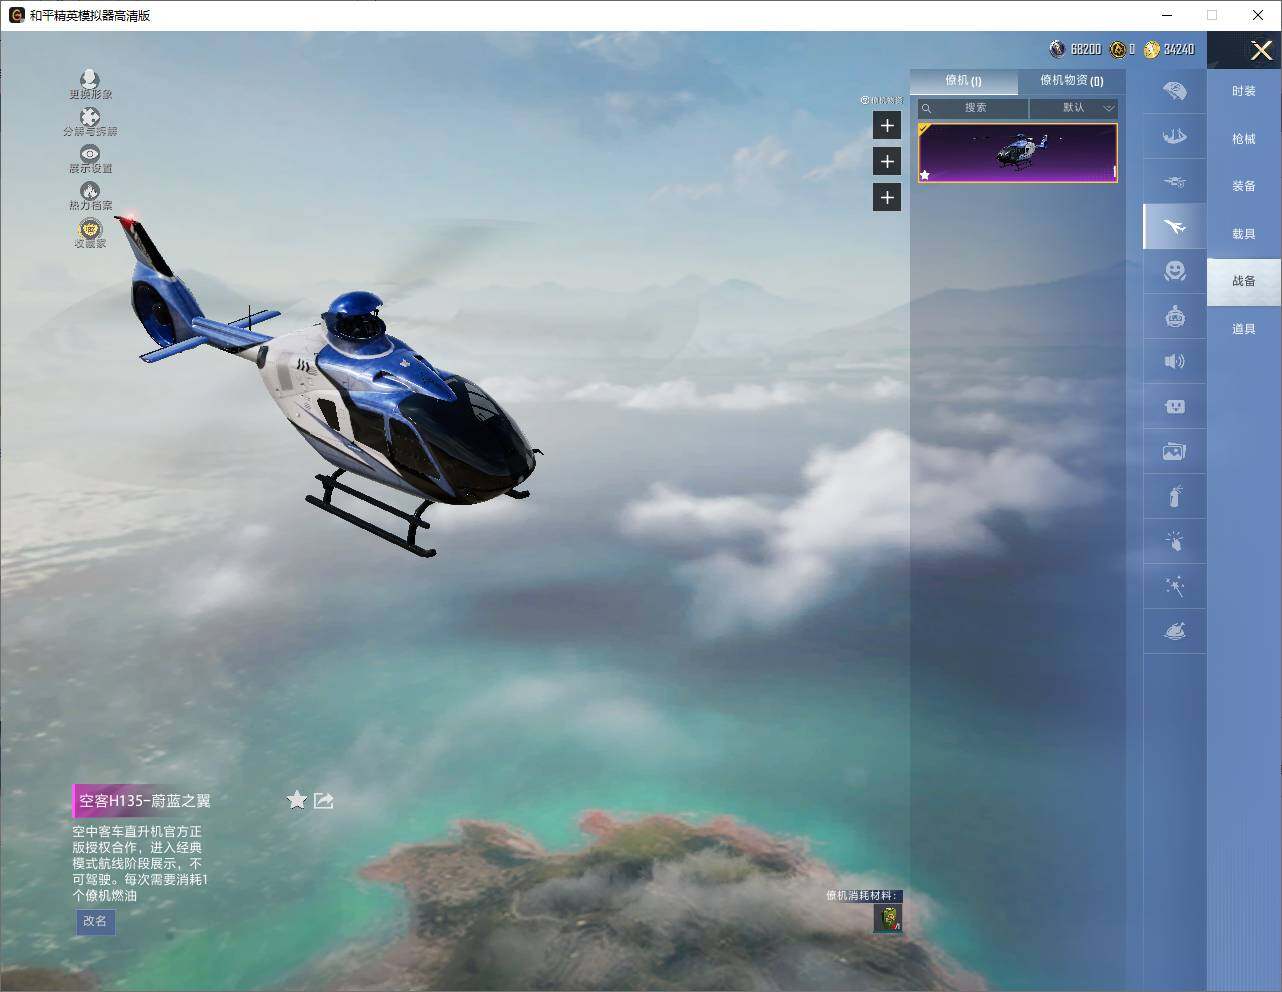This screenshot has height=992, width=1282.
Task: Click the emulator logo in the title bar
Action: coord(16,15)
